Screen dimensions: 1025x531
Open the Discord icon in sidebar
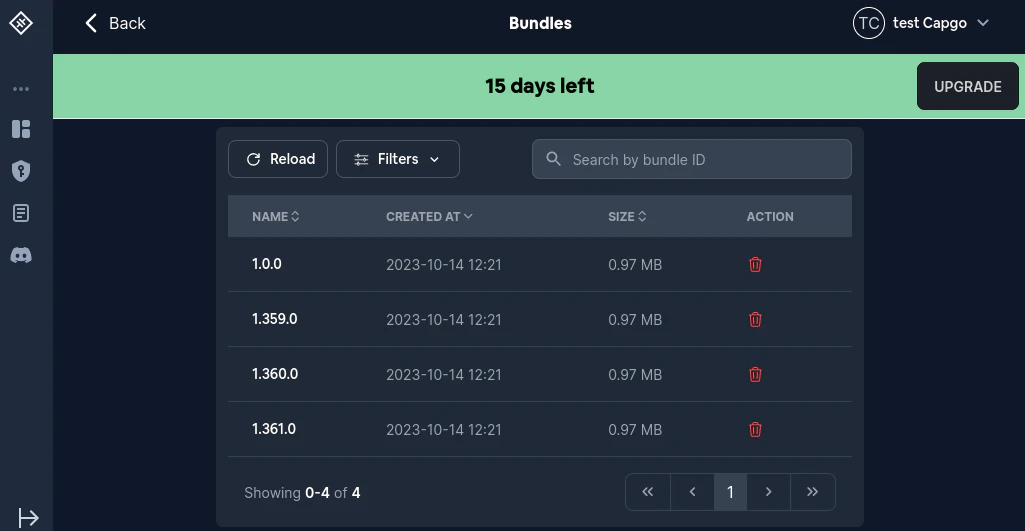(21, 256)
